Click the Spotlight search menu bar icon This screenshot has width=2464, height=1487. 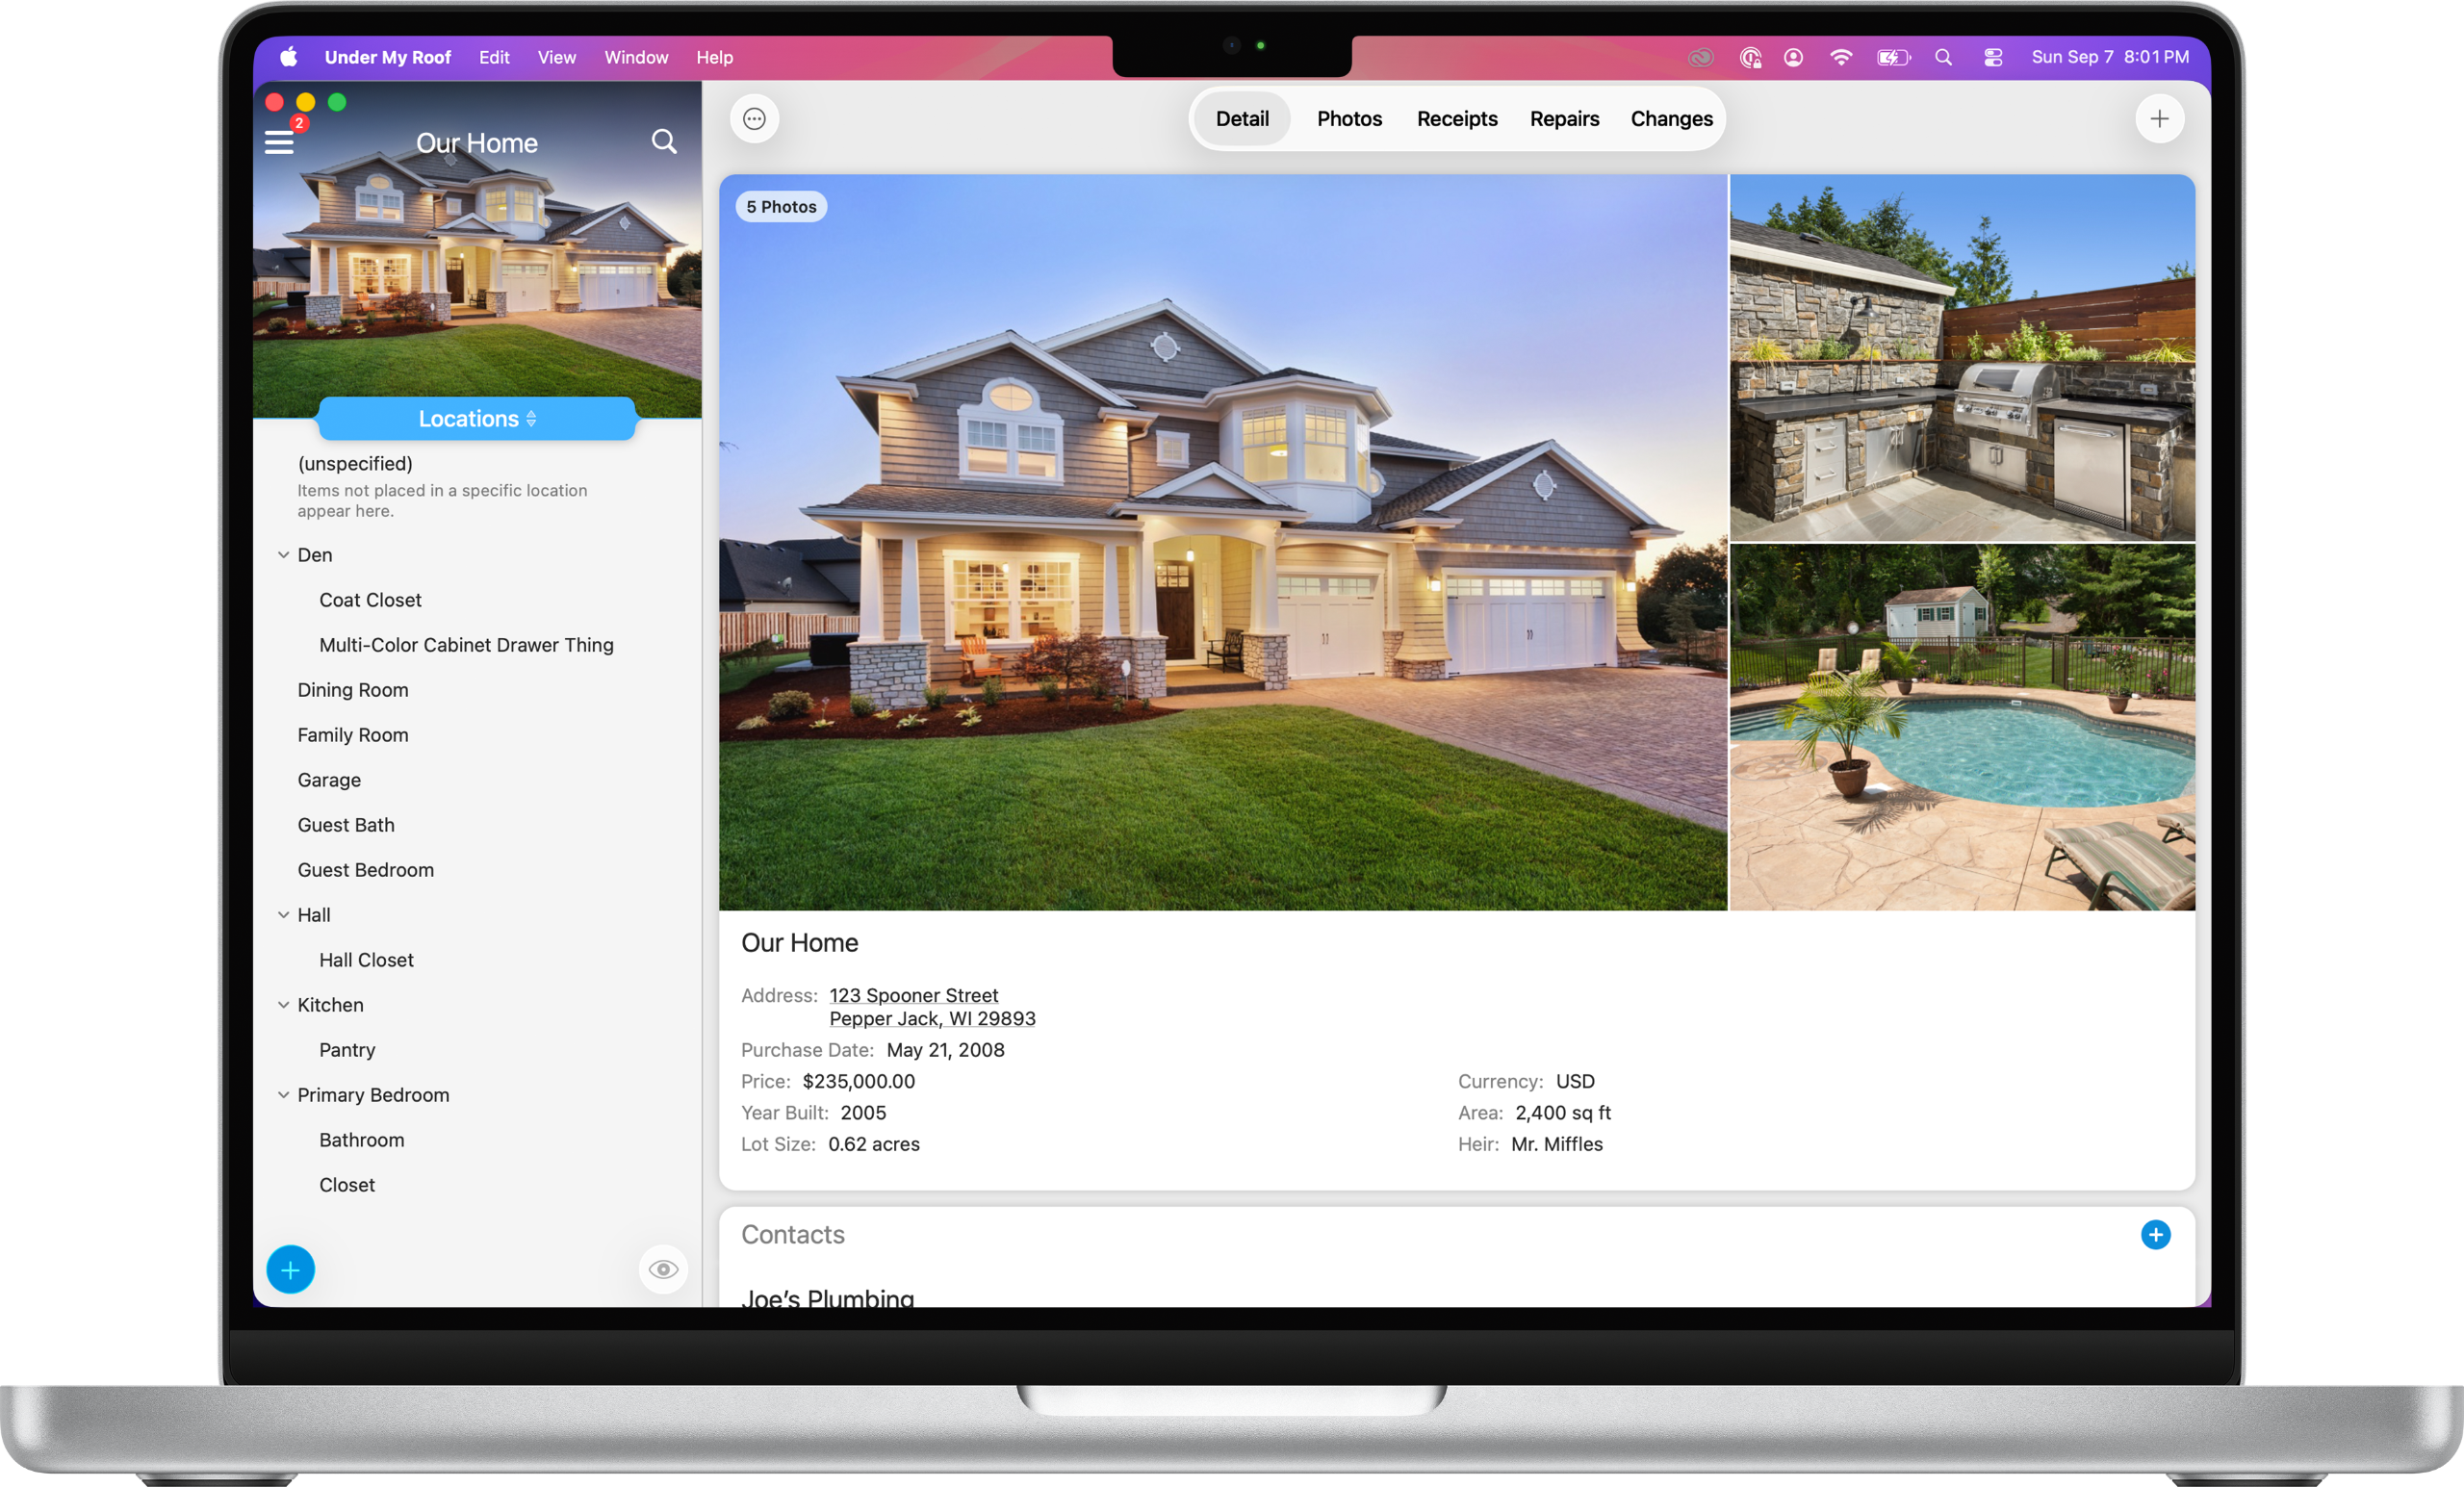pyautogui.click(x=1942, y=58)
